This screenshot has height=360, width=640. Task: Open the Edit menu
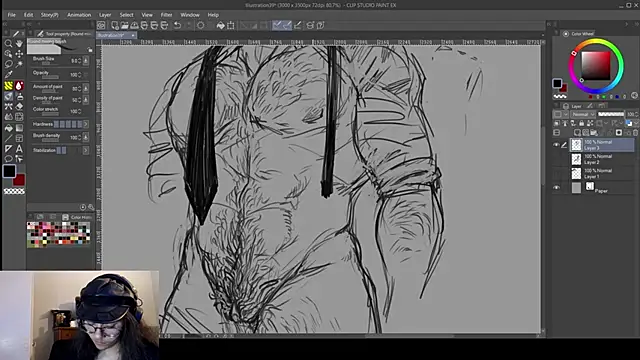pyautogui.click(x=28, y=15)
